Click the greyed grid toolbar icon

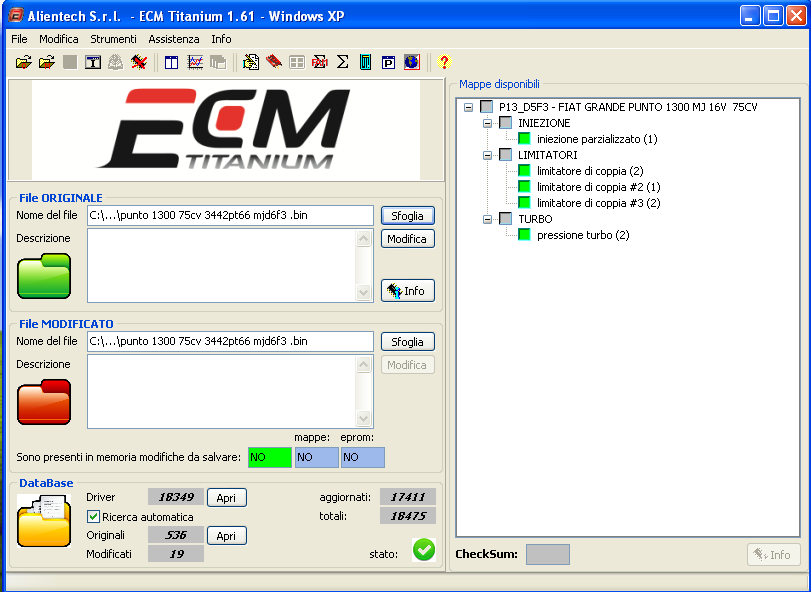[297, 63]
